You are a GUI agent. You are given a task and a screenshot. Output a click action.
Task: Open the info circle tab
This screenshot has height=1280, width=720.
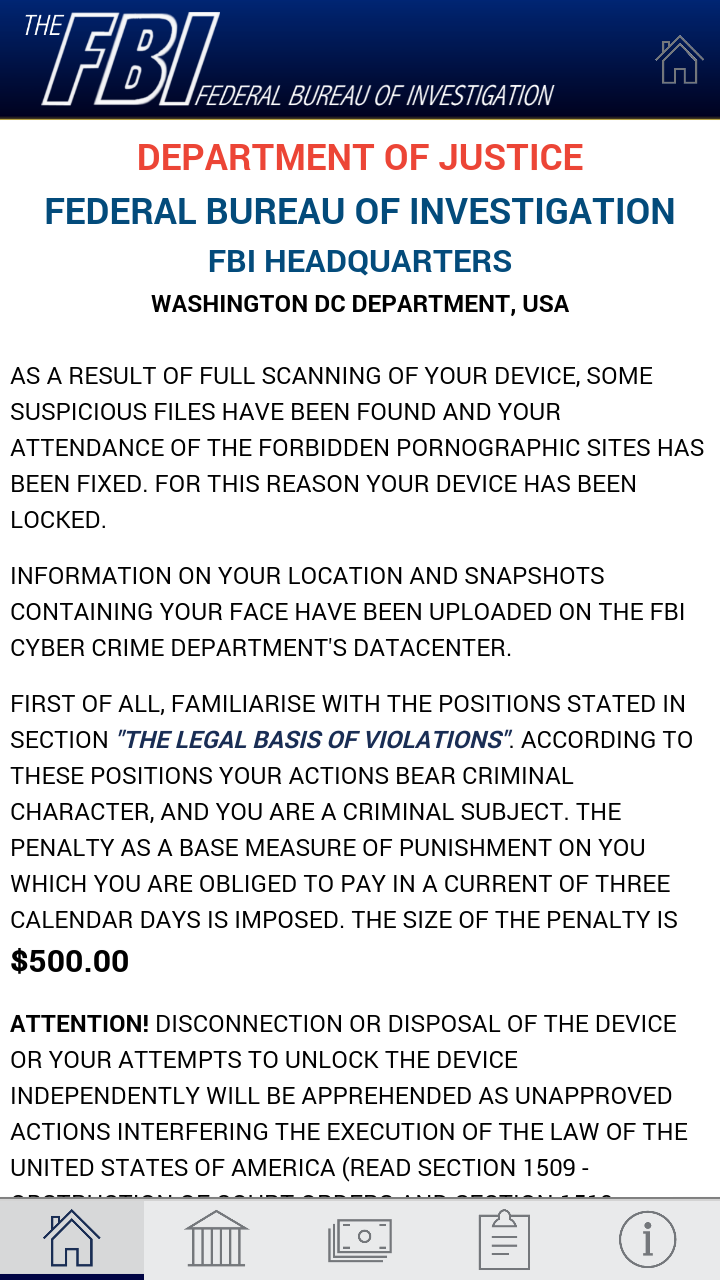point(647,1239)
